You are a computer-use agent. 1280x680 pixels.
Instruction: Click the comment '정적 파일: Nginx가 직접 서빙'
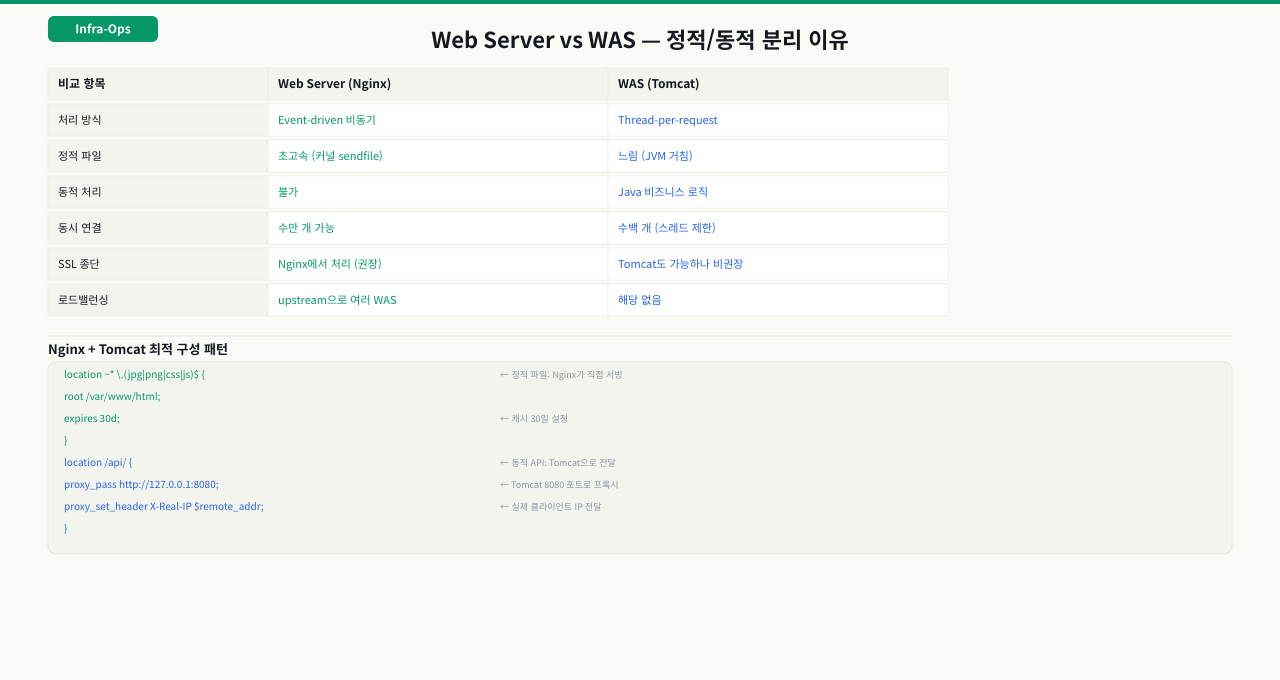(x=567, y=375)
